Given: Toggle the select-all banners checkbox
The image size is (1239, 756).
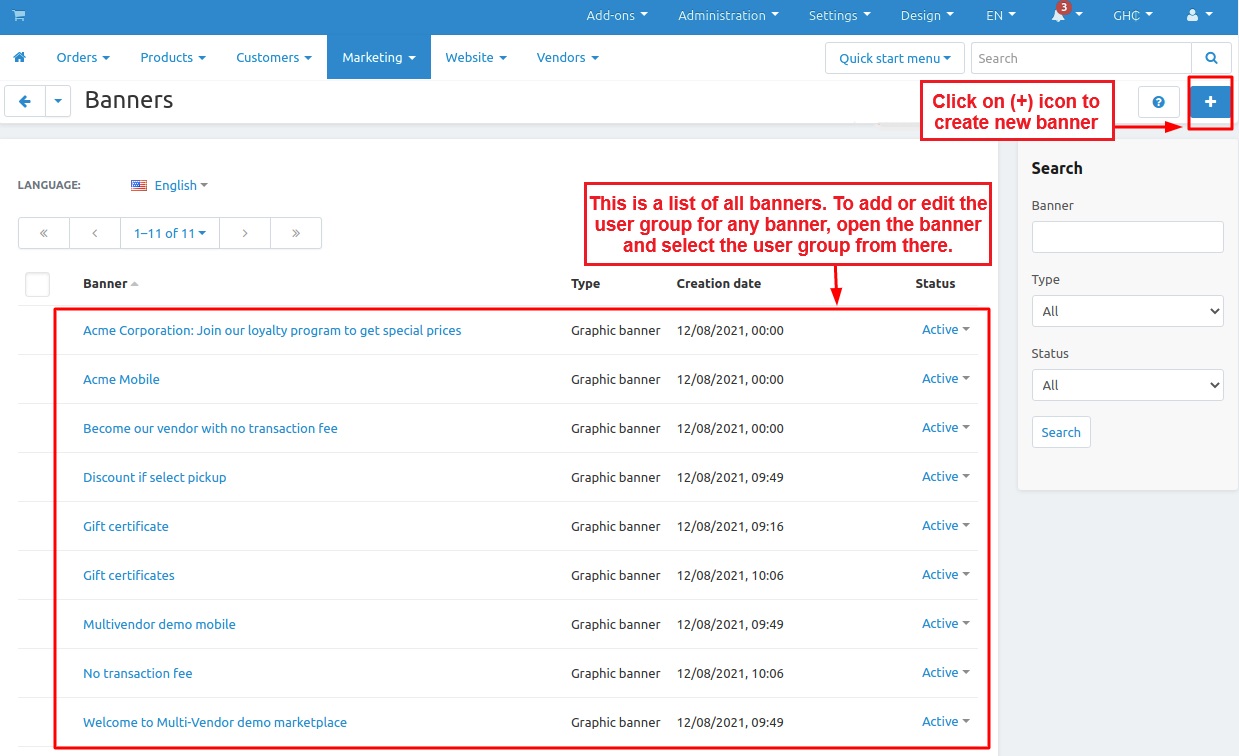Looking at the screenshot, I should (37, 284).
